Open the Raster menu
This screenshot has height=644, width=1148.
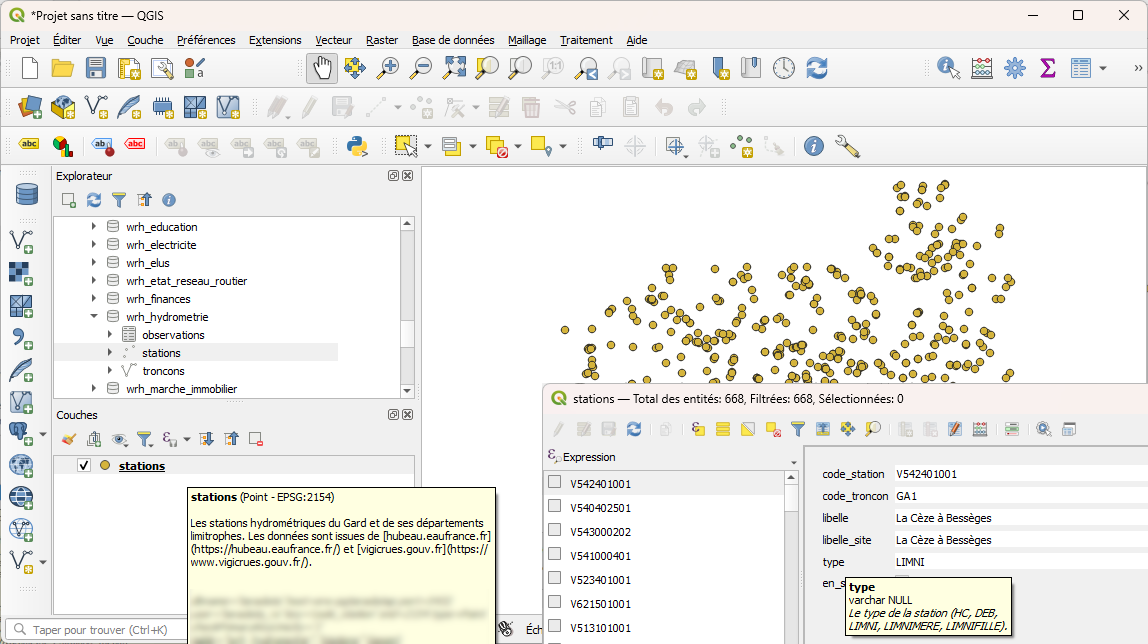pyautogui.click(x=381, y=40)
